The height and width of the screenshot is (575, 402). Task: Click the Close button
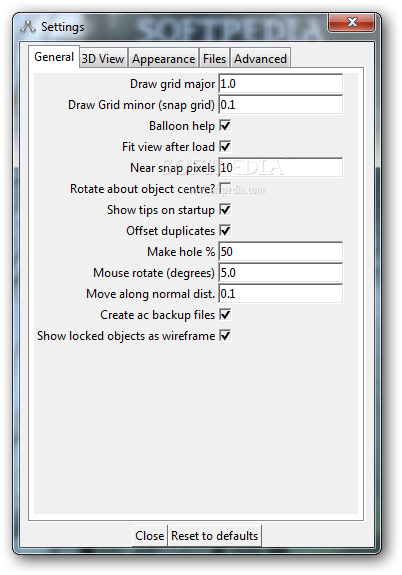(x=150, y=536)
